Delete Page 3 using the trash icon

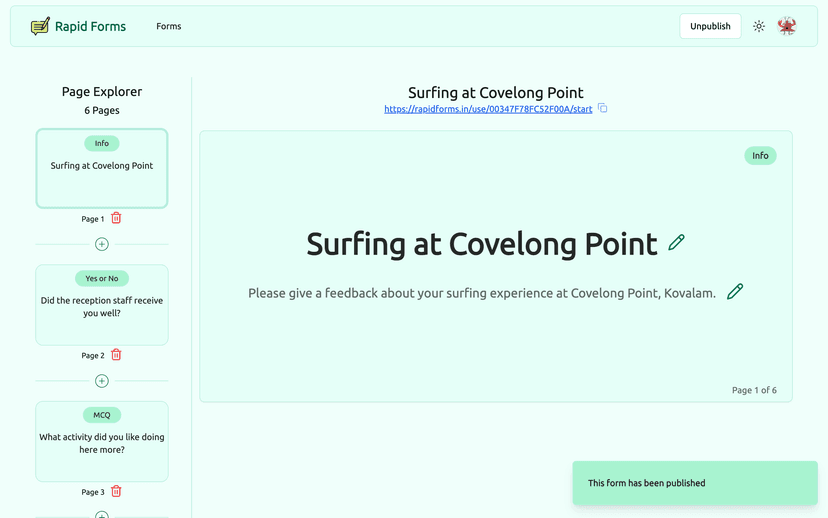116,492
